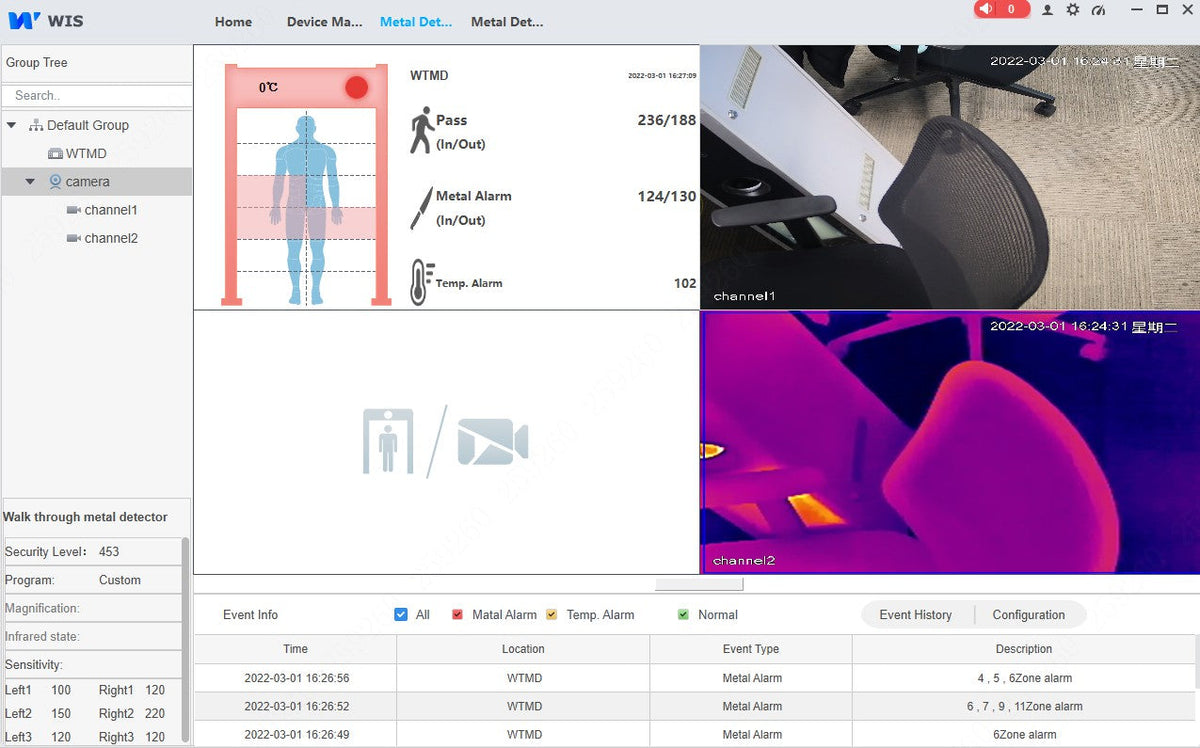Select the row with "4 , 5 , 6Zone alarm"
The width and height of the screenshot is (1200, 748).
tap(693, 678)
